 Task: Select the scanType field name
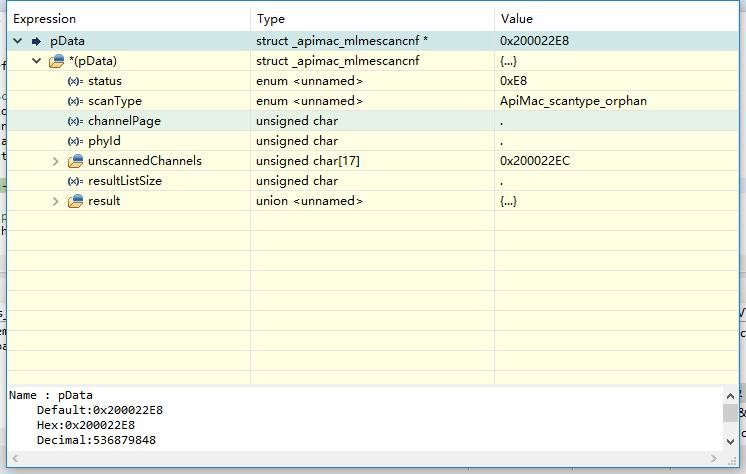click(x=115, y=101)
